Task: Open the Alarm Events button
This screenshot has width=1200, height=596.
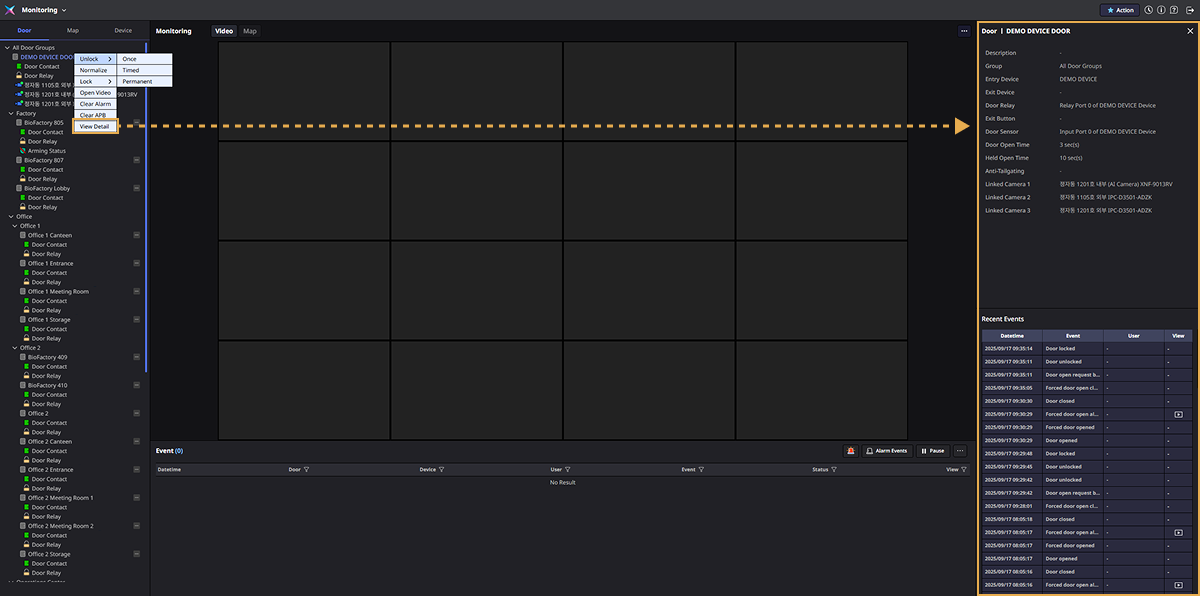Action: coord(887,451)
